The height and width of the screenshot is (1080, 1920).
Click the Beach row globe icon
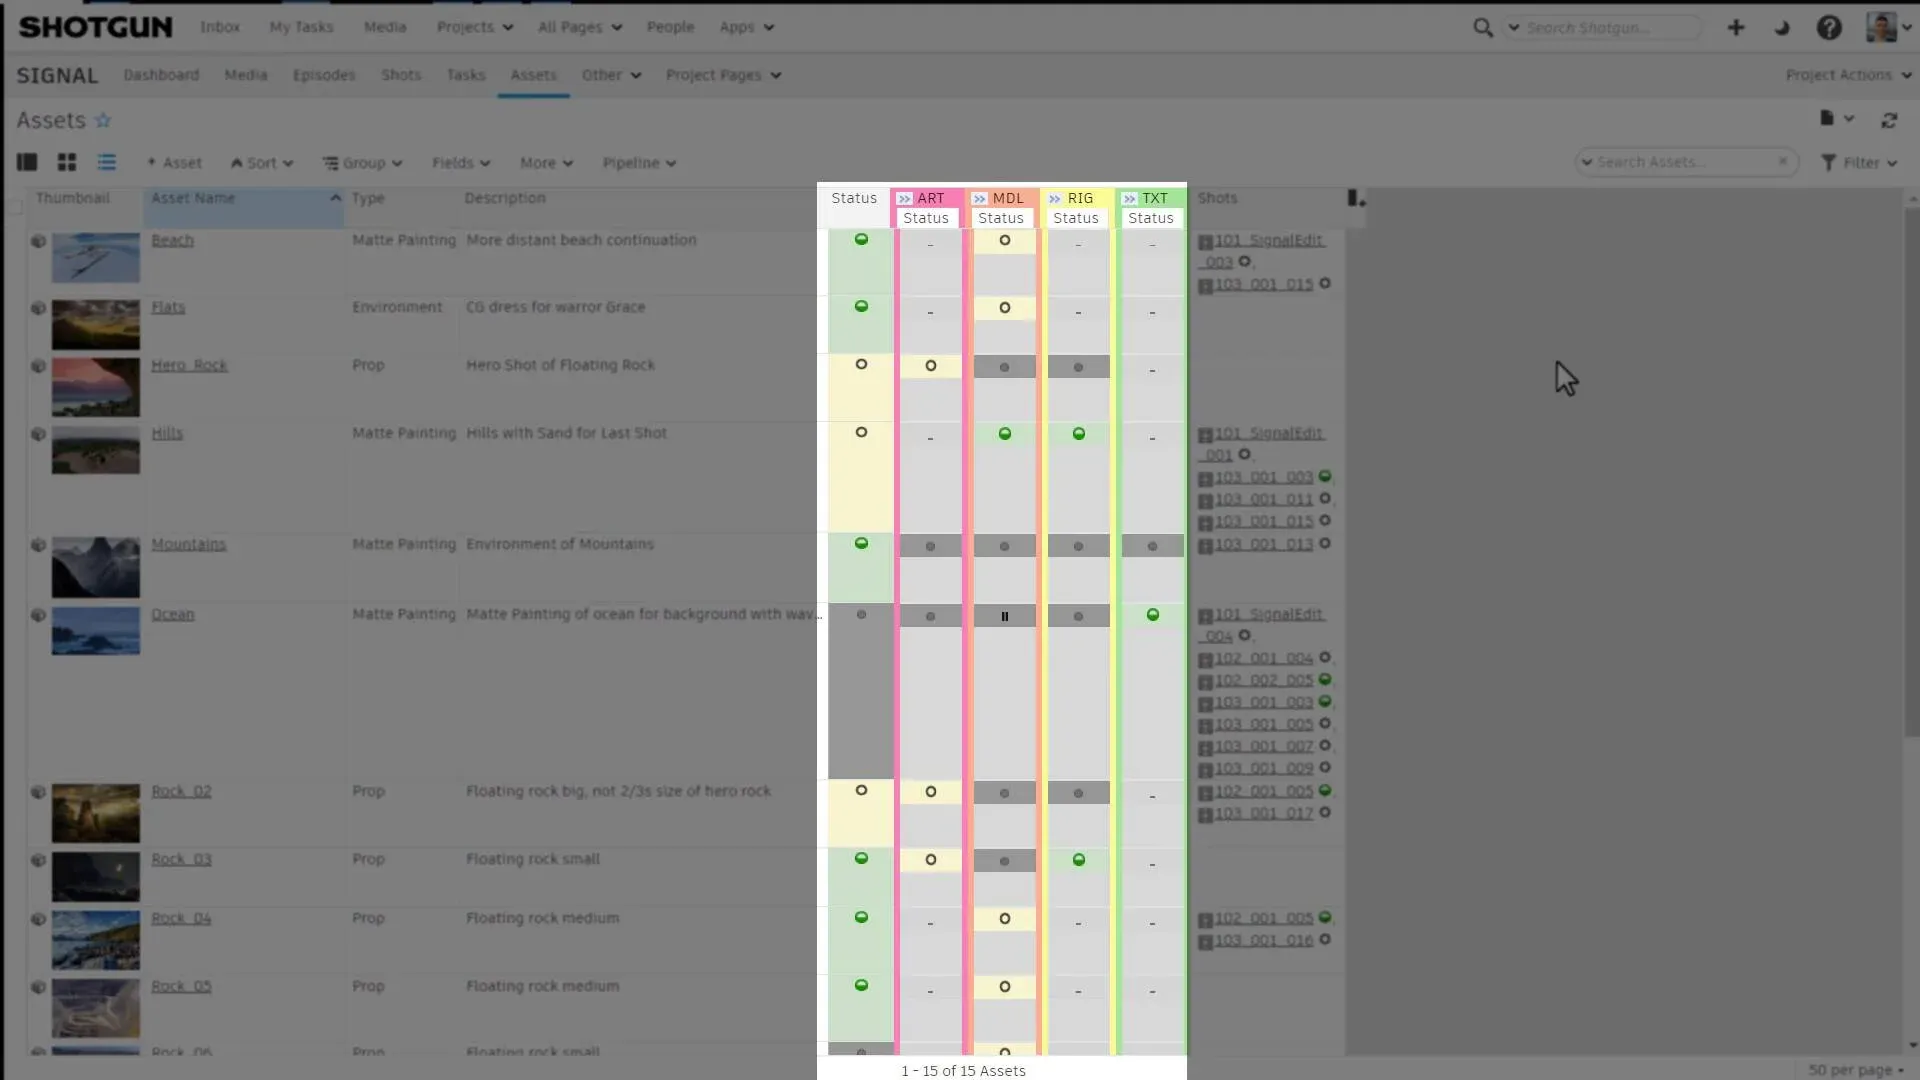point(38,241)
